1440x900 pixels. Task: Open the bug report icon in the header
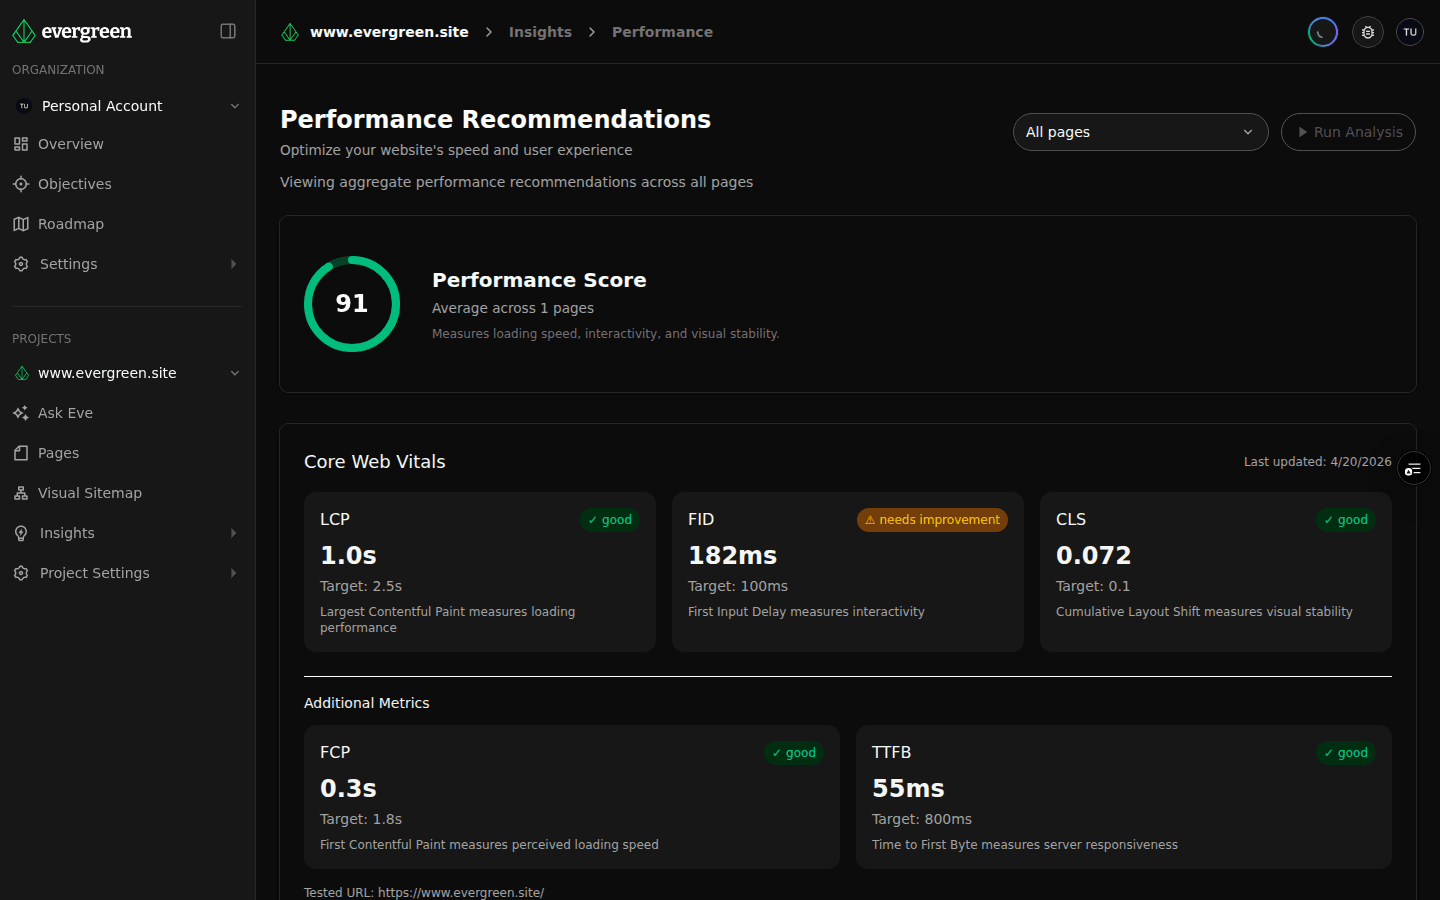(x=1367, y=31)
